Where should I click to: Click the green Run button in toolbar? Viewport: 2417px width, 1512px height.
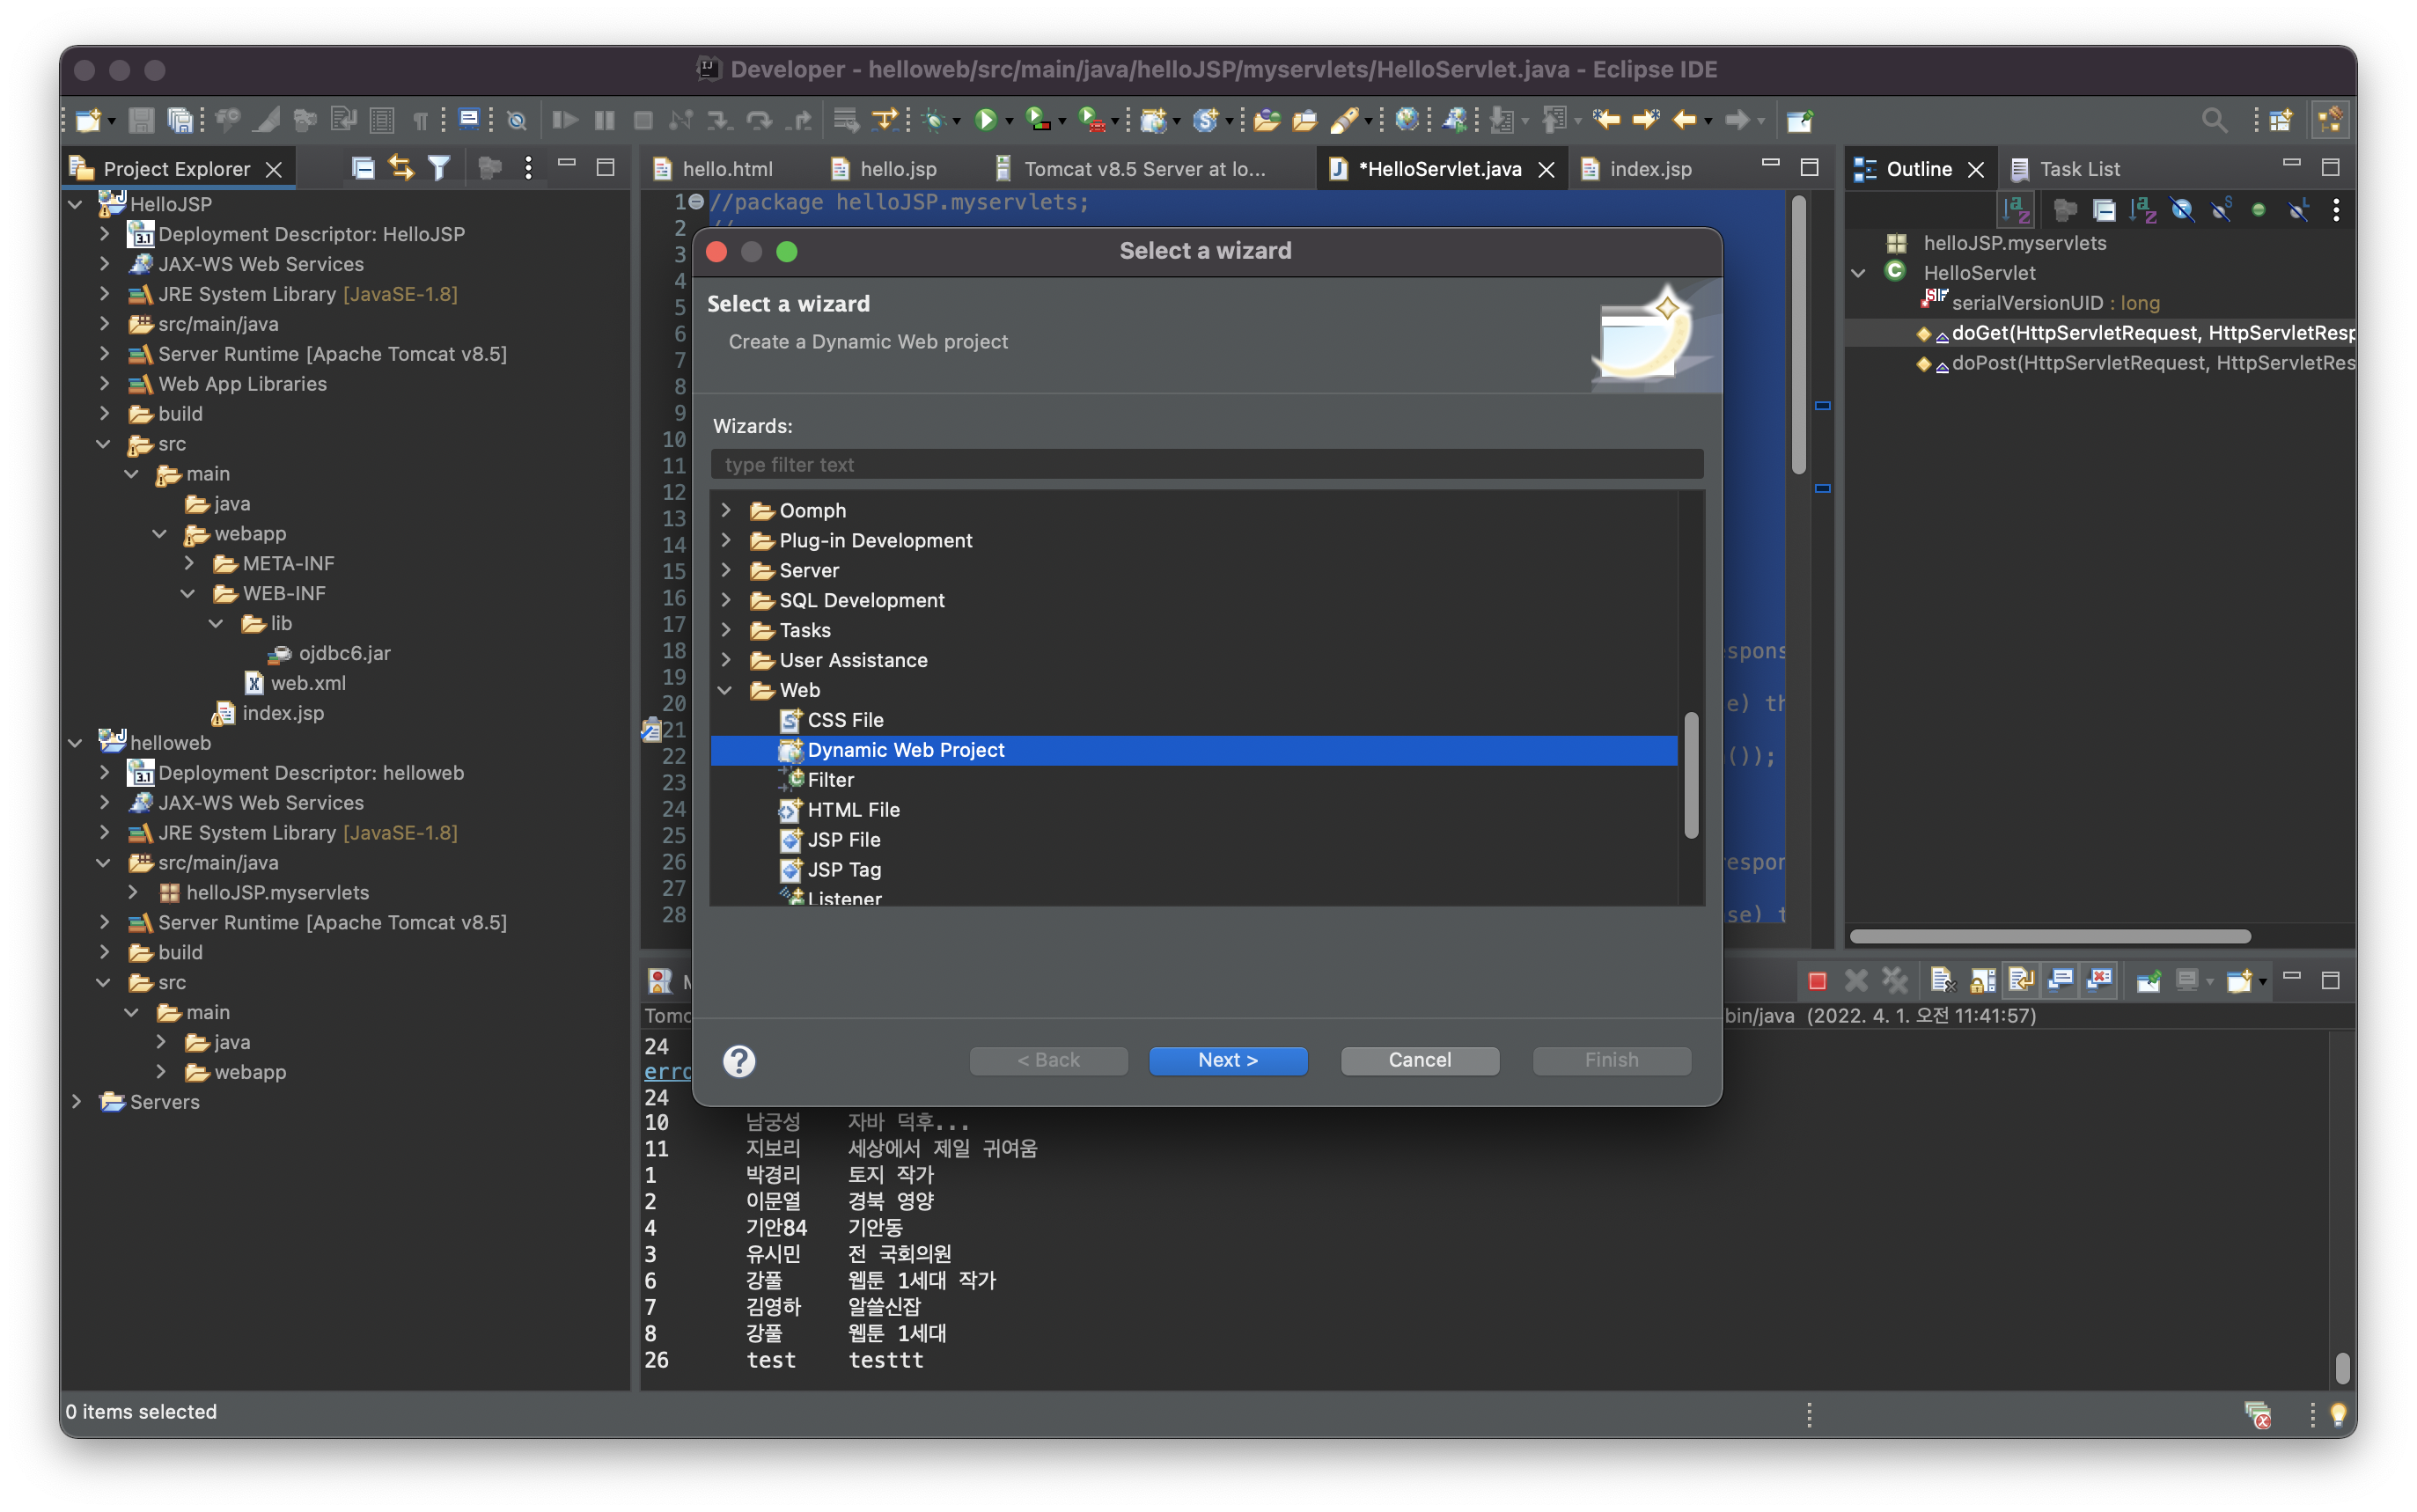985,120
